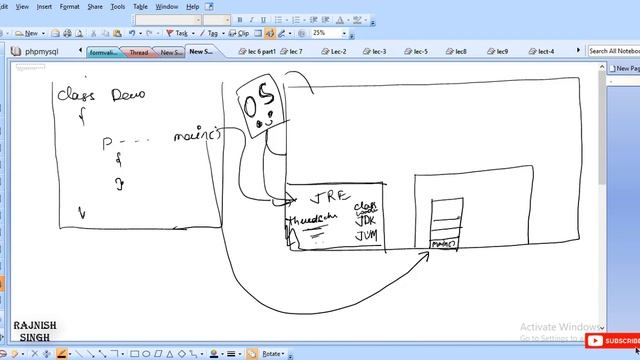Select the straight Line drawing tool
This screenshot has height=360, width=640.
[79, 354]
